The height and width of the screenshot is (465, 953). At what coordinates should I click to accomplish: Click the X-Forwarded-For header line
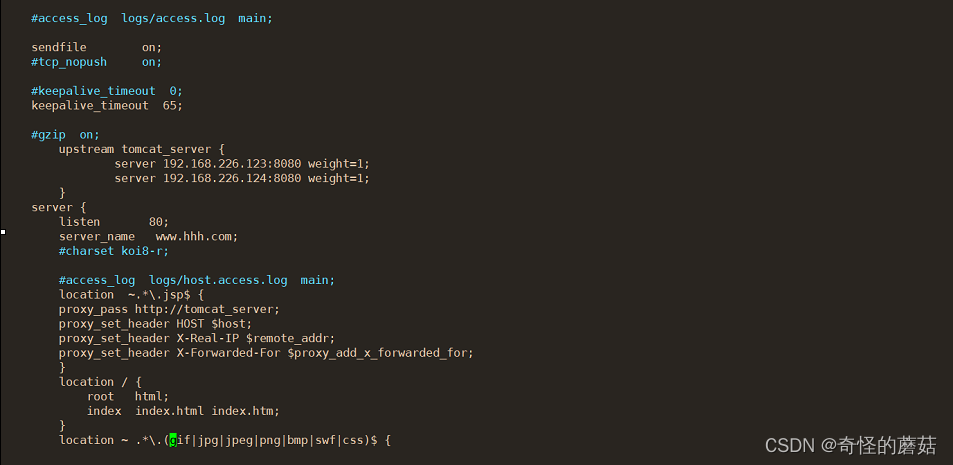265,352
